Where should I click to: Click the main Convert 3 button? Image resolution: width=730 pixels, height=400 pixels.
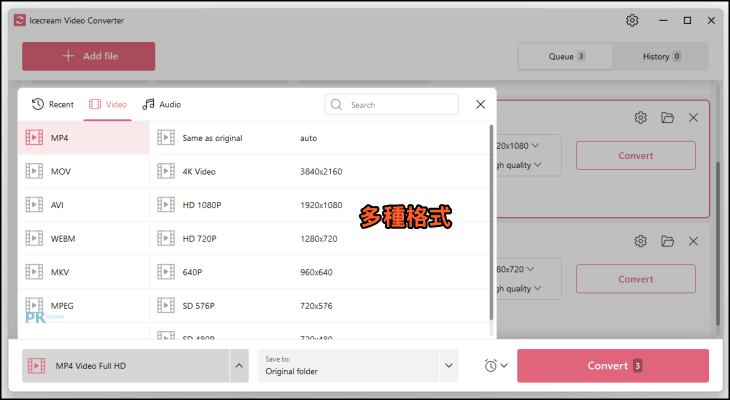[613, 366]
